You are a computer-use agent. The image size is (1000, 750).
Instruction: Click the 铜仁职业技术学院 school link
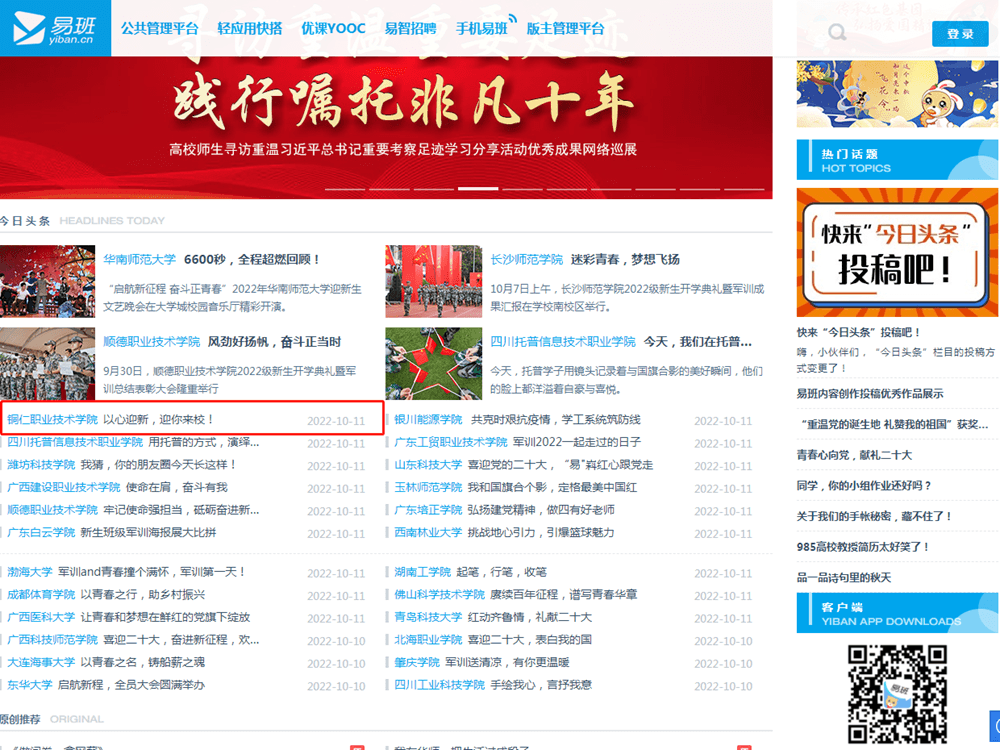pyautogui.click(x=52, y=420)
